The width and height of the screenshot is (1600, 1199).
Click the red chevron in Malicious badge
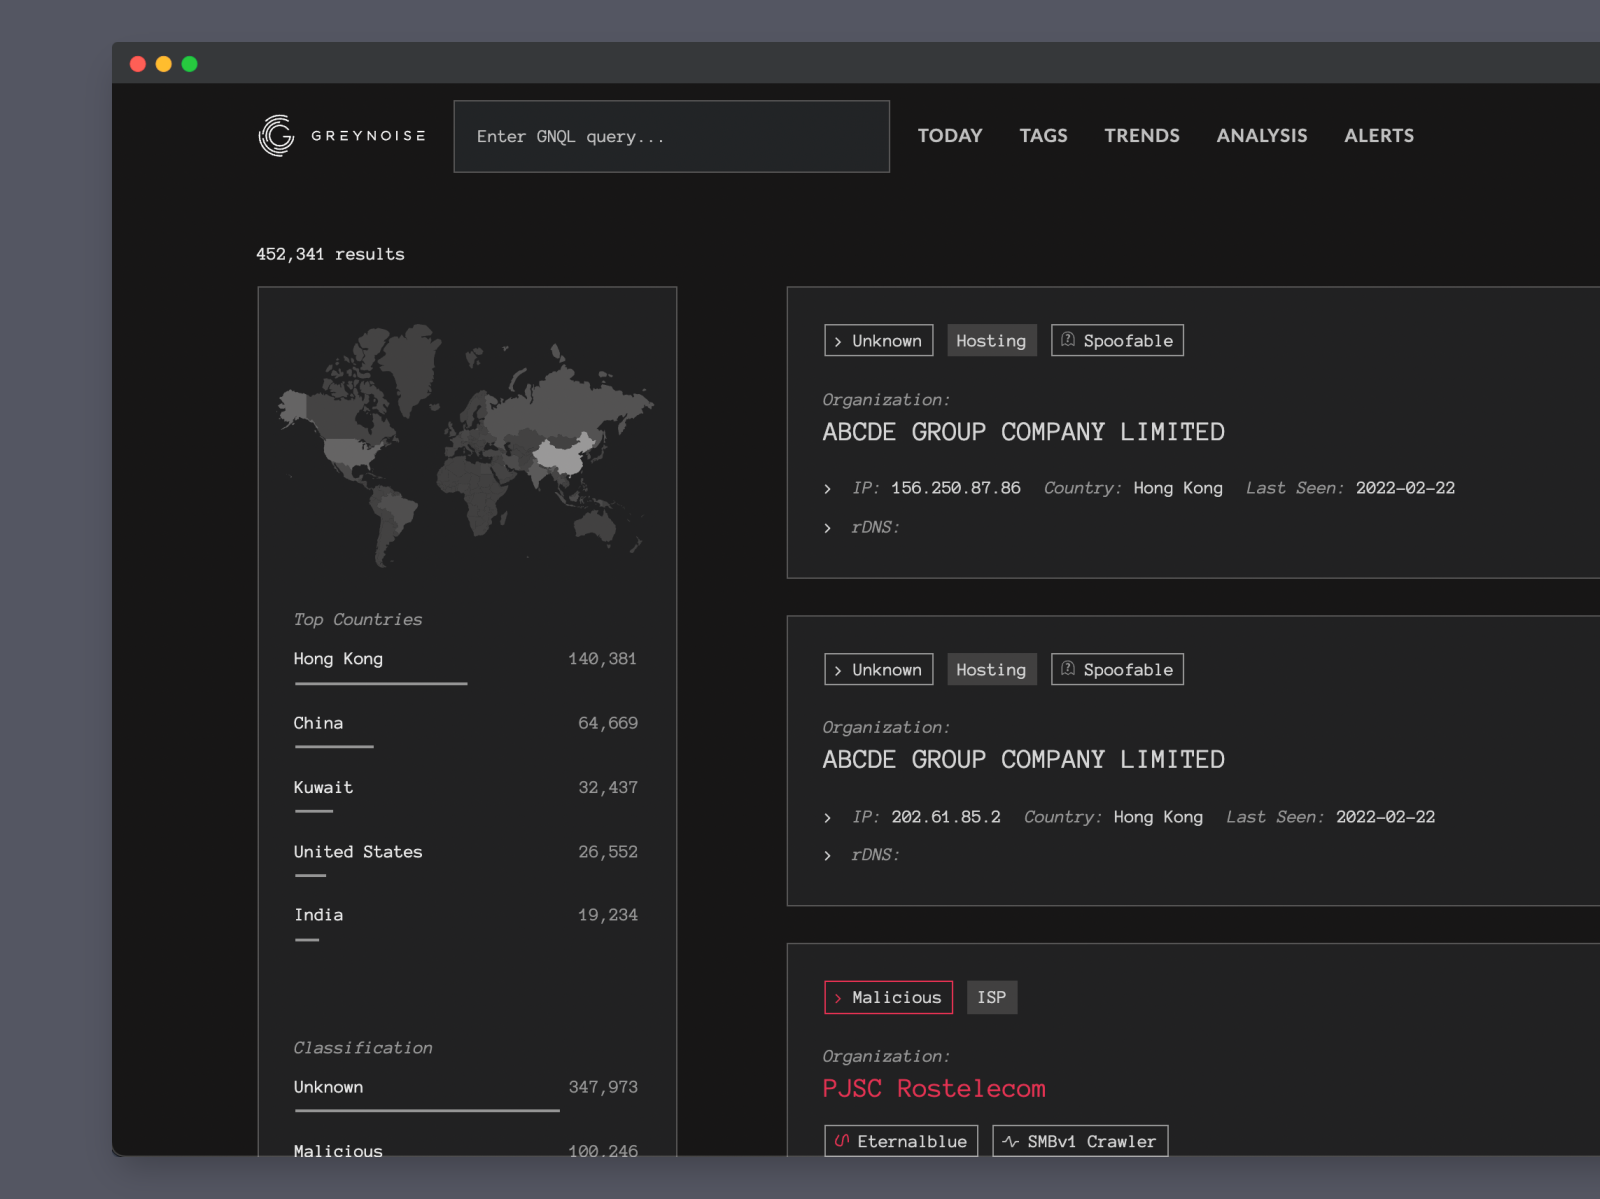[x=838, y=998]
